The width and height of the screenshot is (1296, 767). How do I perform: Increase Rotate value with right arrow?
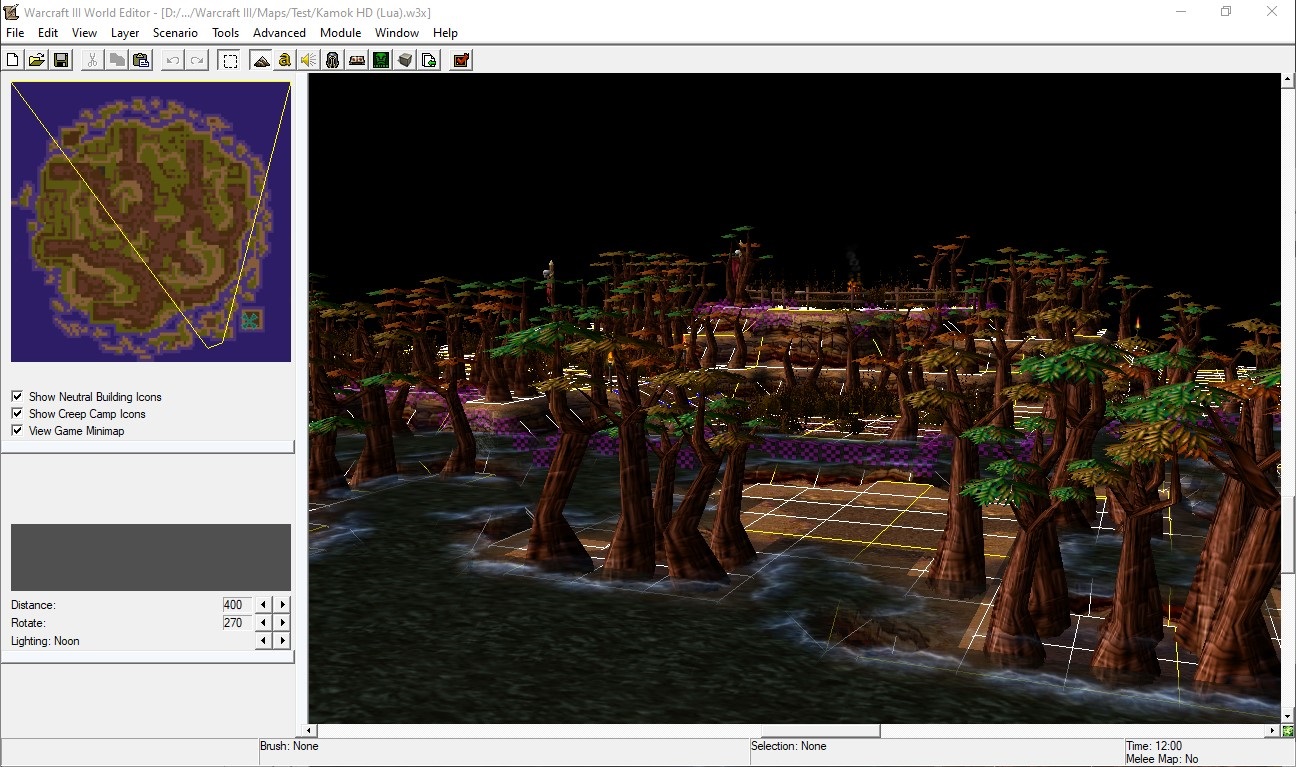pyautogui.click(x=283, y=623)
